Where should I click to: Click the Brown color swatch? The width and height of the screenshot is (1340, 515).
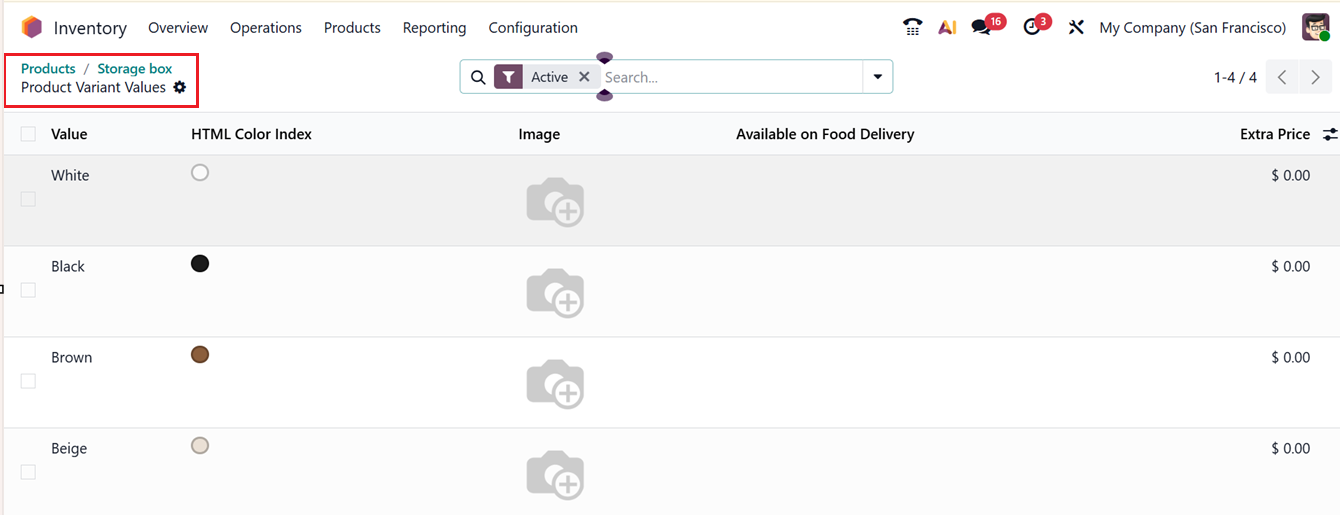(x=200, y=355)
